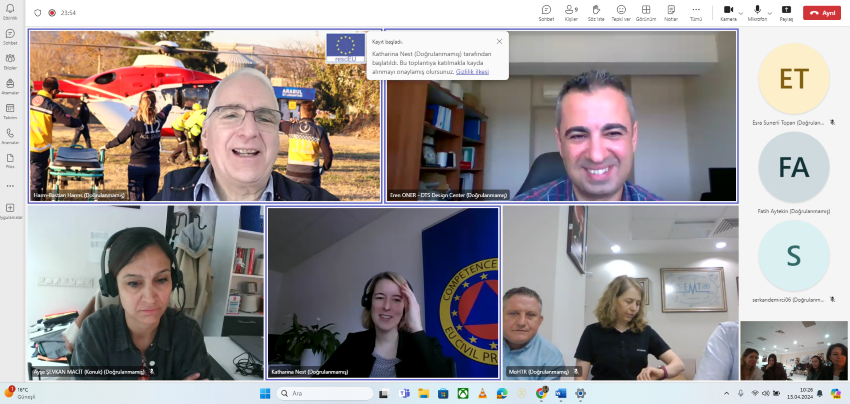Open Takvim calendar in the left sidebar
Viewport: 850px width, 404px height.
[x=10, y=111]
